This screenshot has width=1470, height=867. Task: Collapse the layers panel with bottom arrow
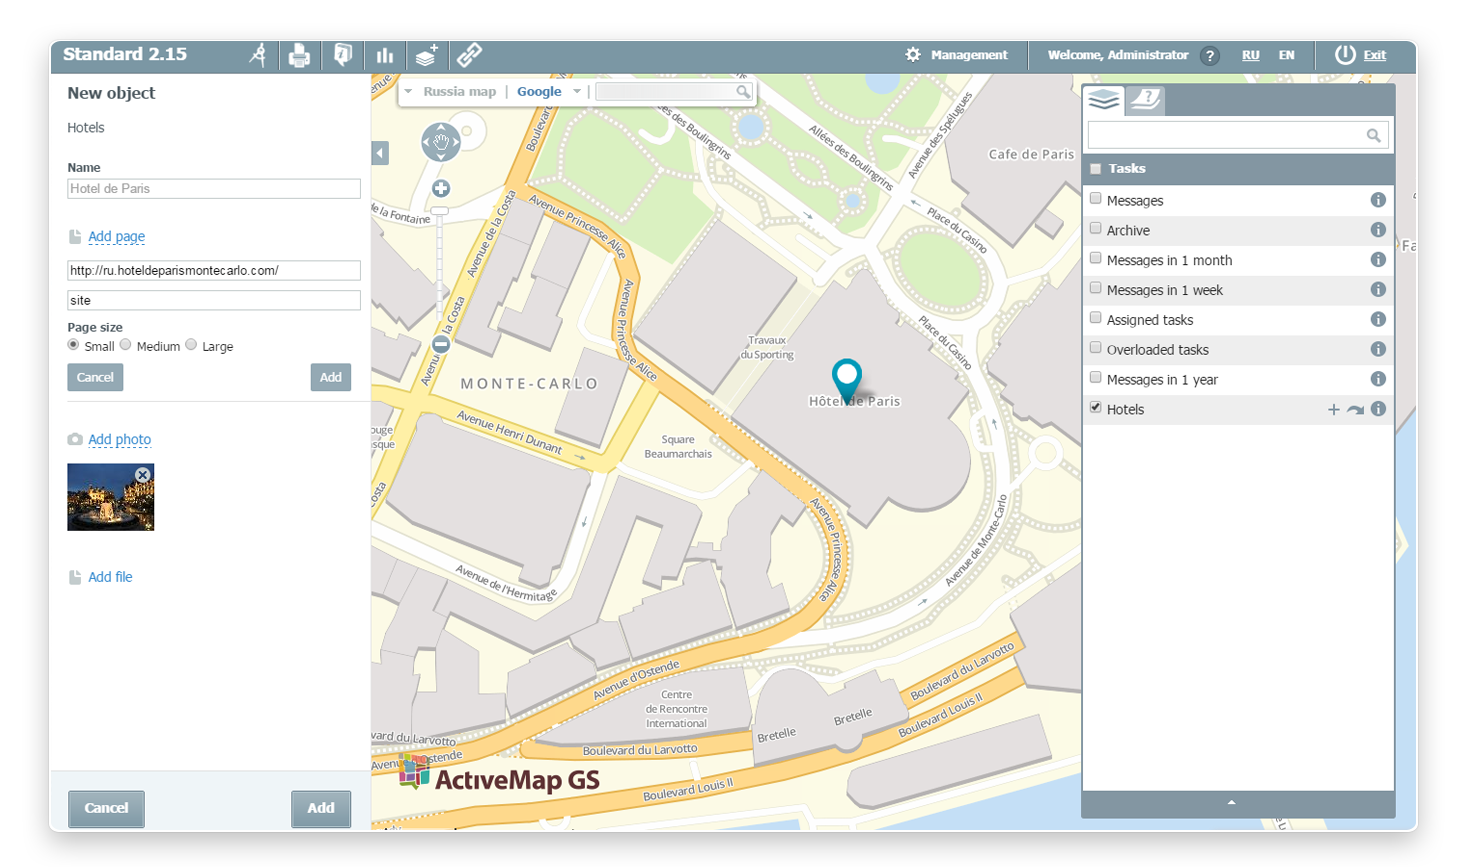[x=1231, y=803]
